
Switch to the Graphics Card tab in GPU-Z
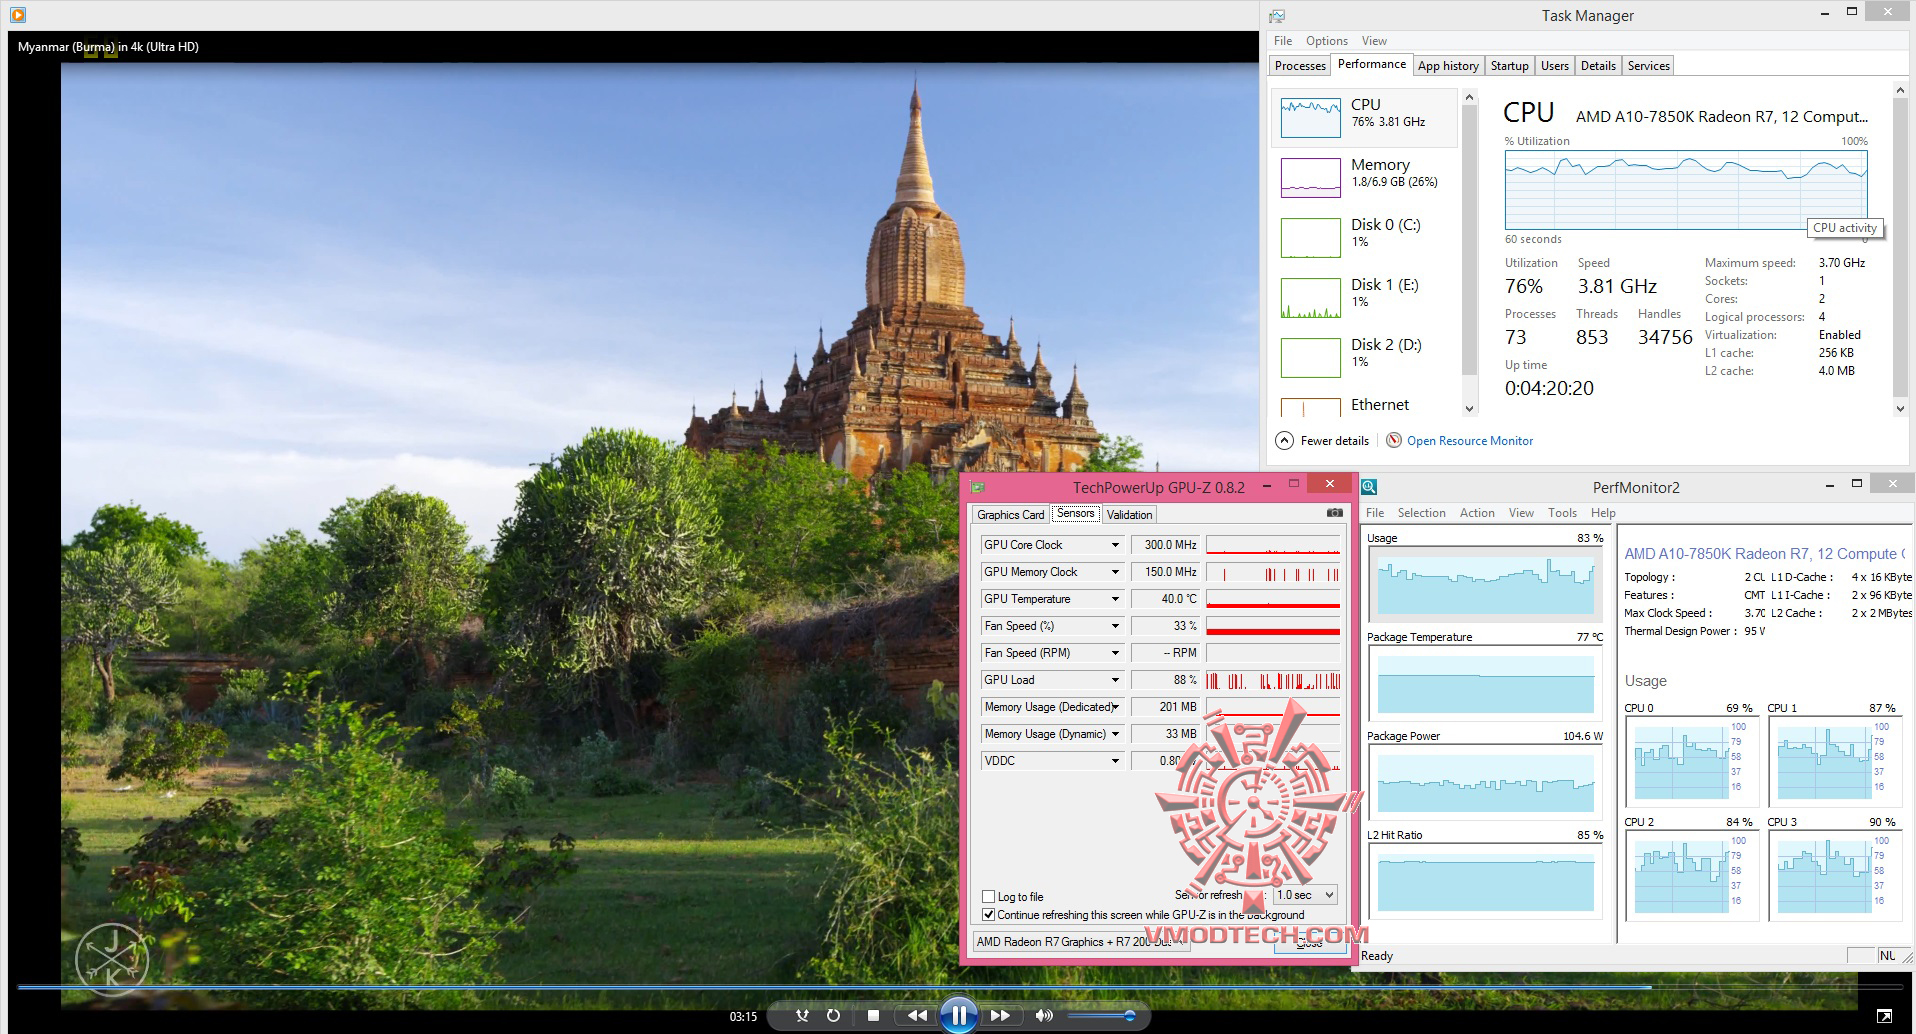(x=1010, y=515)
